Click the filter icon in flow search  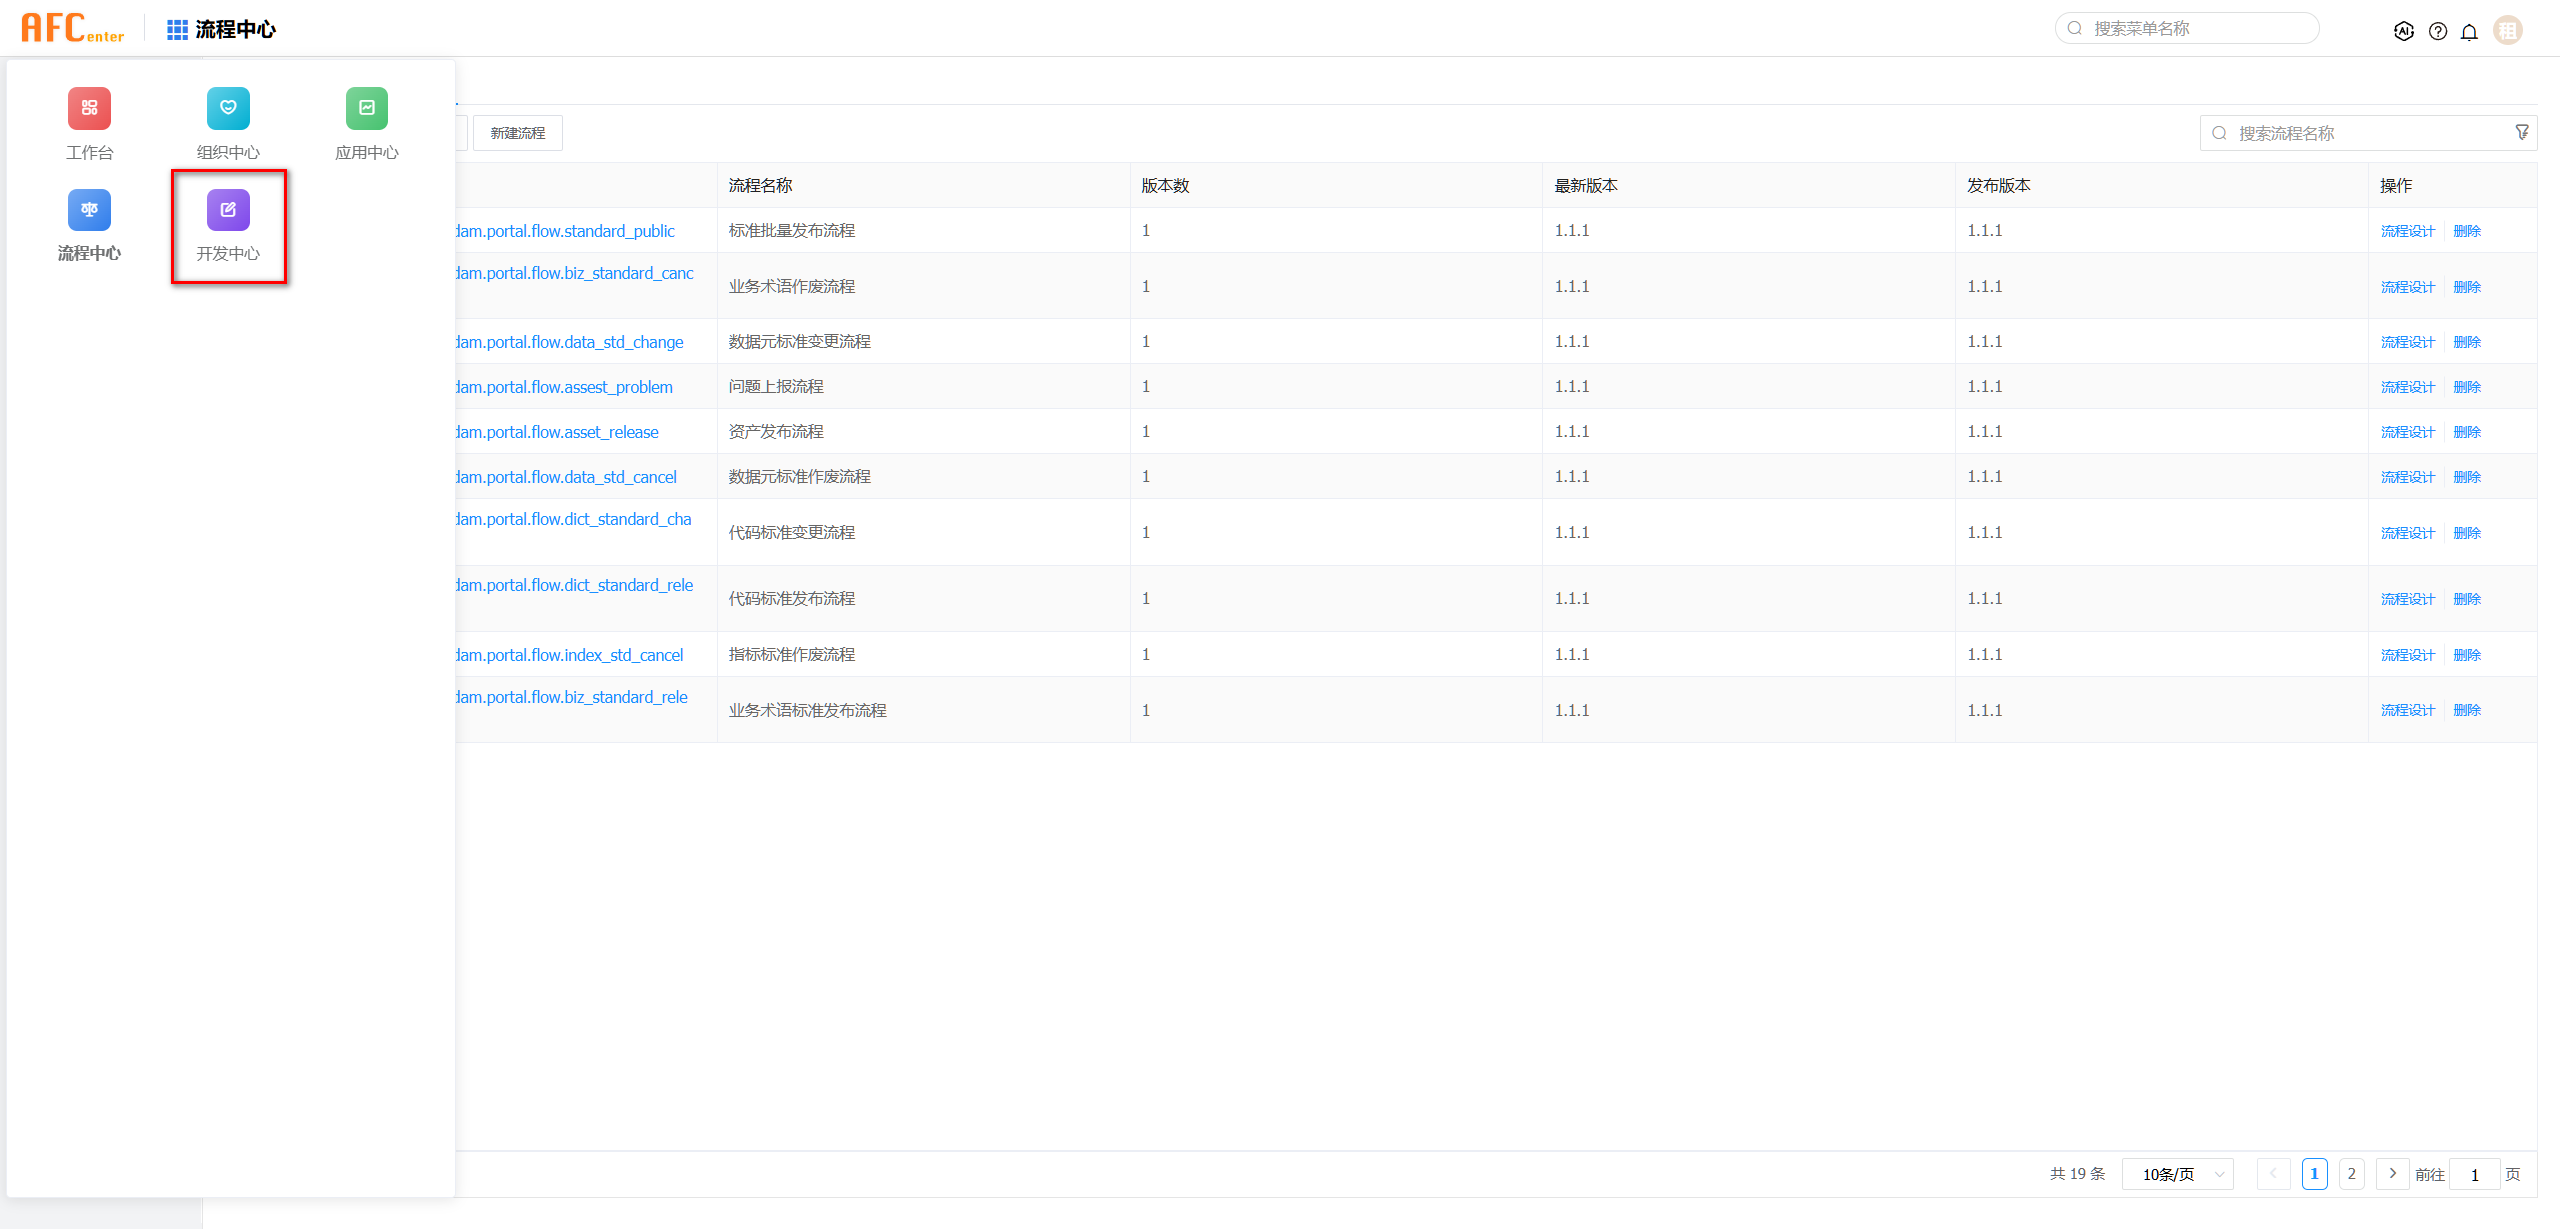point(2521,133)
